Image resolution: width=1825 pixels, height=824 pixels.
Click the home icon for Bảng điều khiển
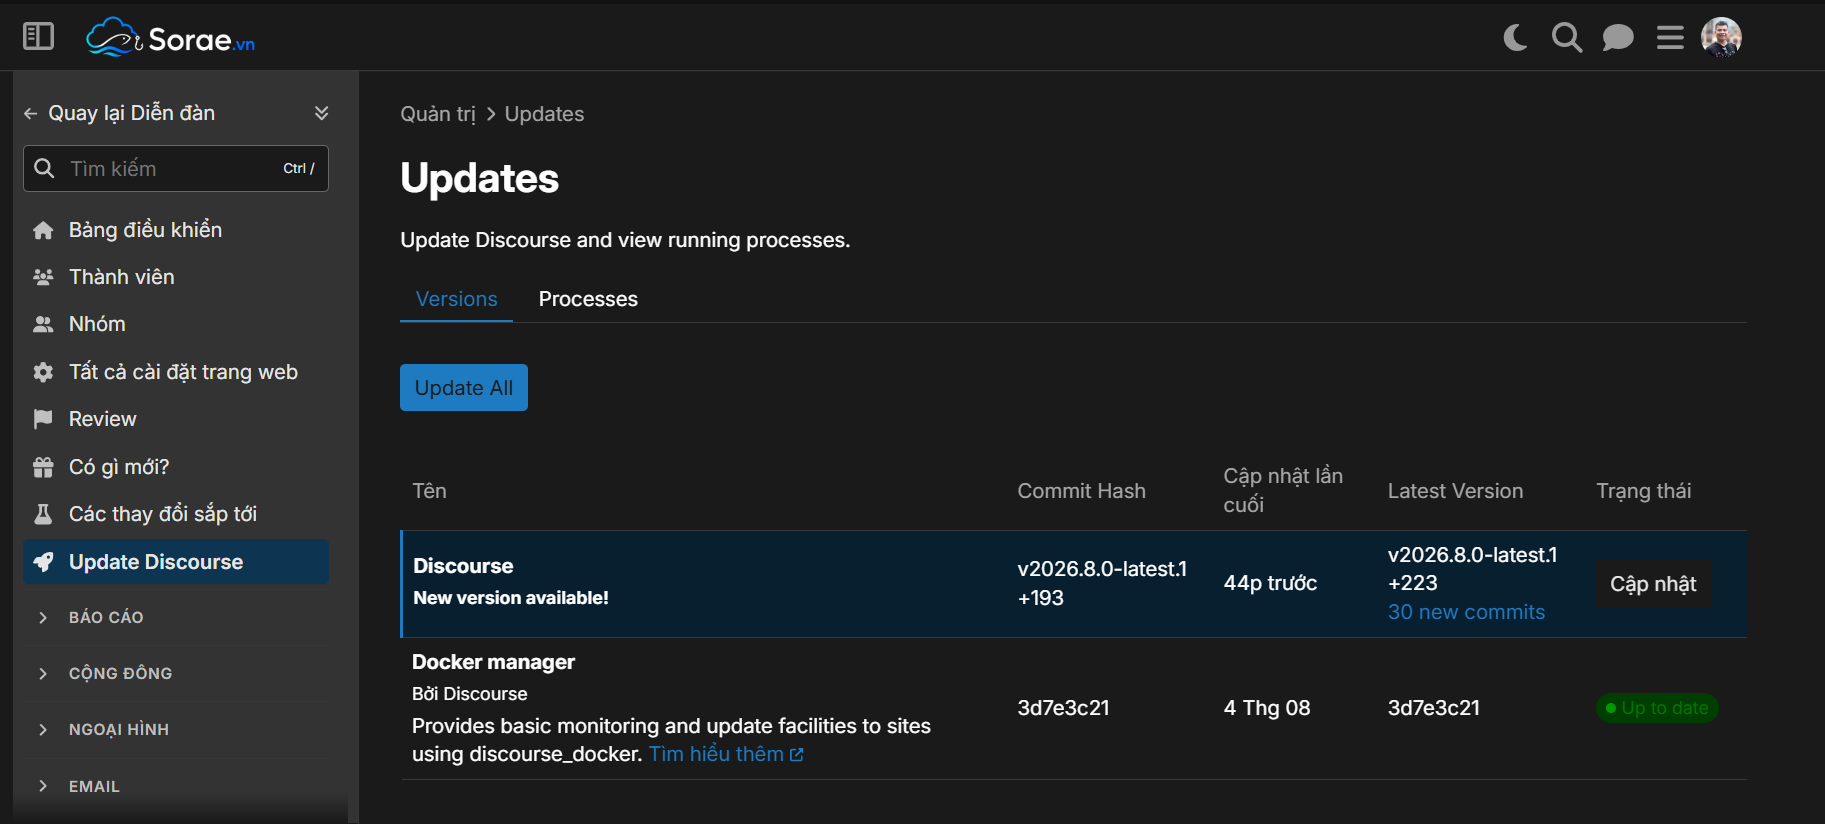(x=43, y=230)
